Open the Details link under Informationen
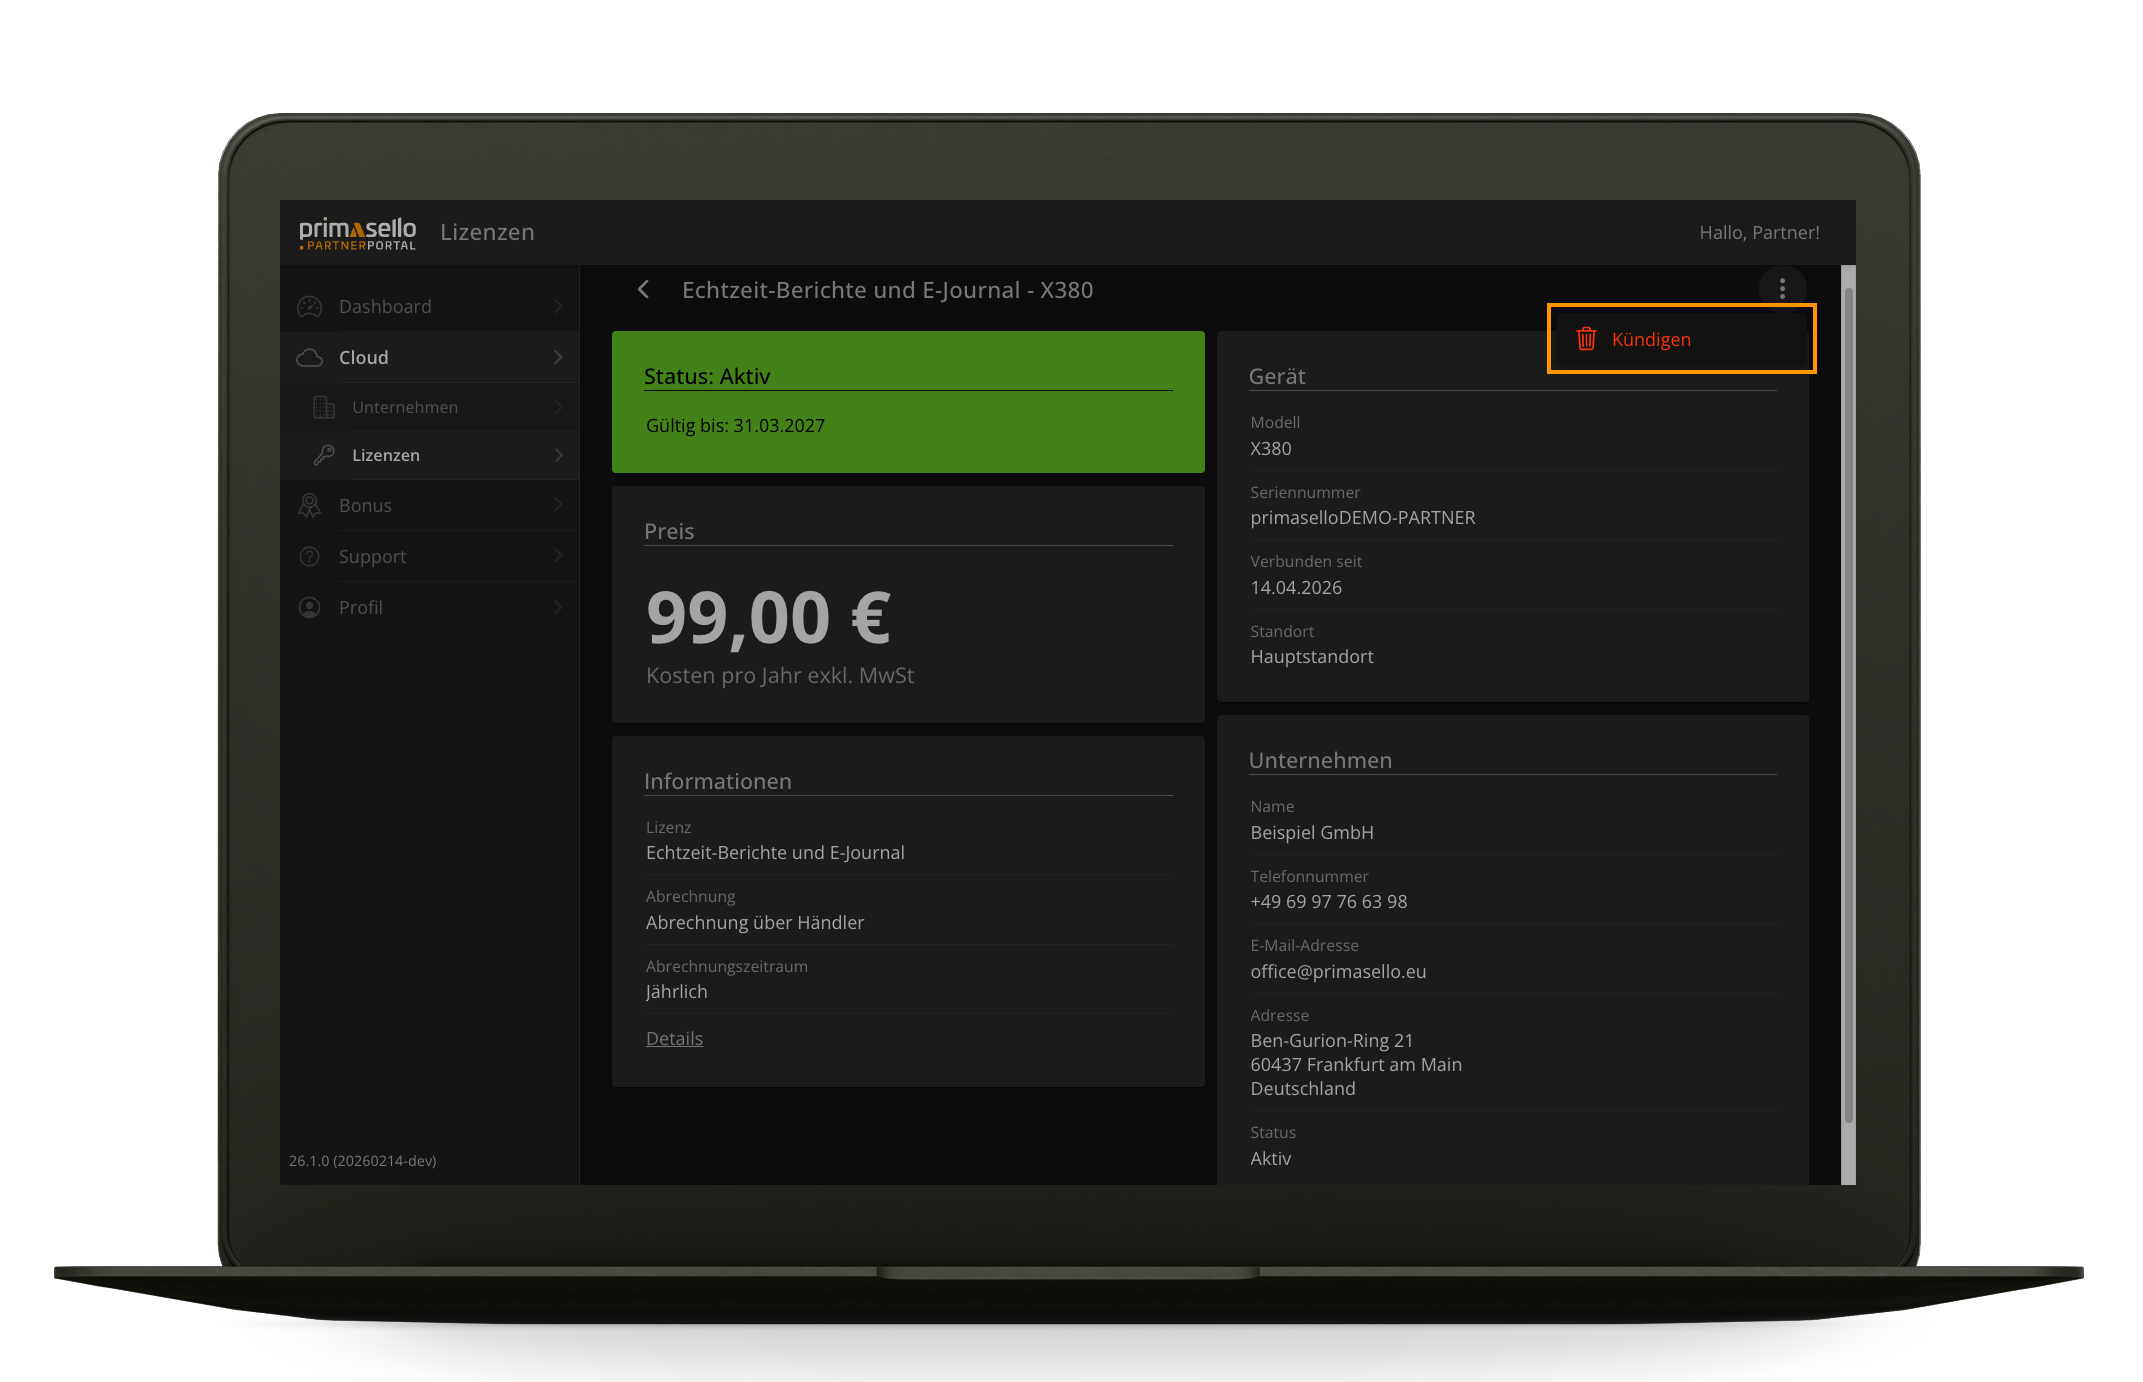The image size is (2143, 1382). 673,1038
